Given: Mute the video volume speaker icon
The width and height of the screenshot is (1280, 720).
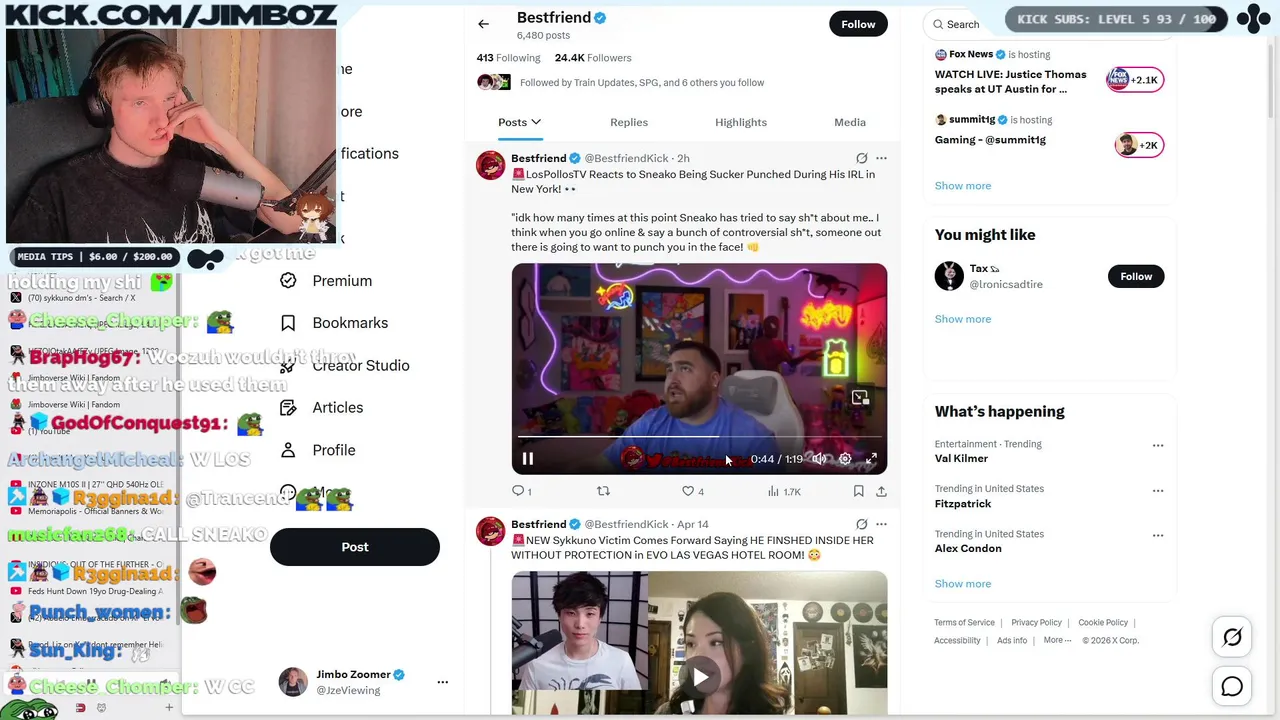Looking at the screenshot, I should coord(819,459).
